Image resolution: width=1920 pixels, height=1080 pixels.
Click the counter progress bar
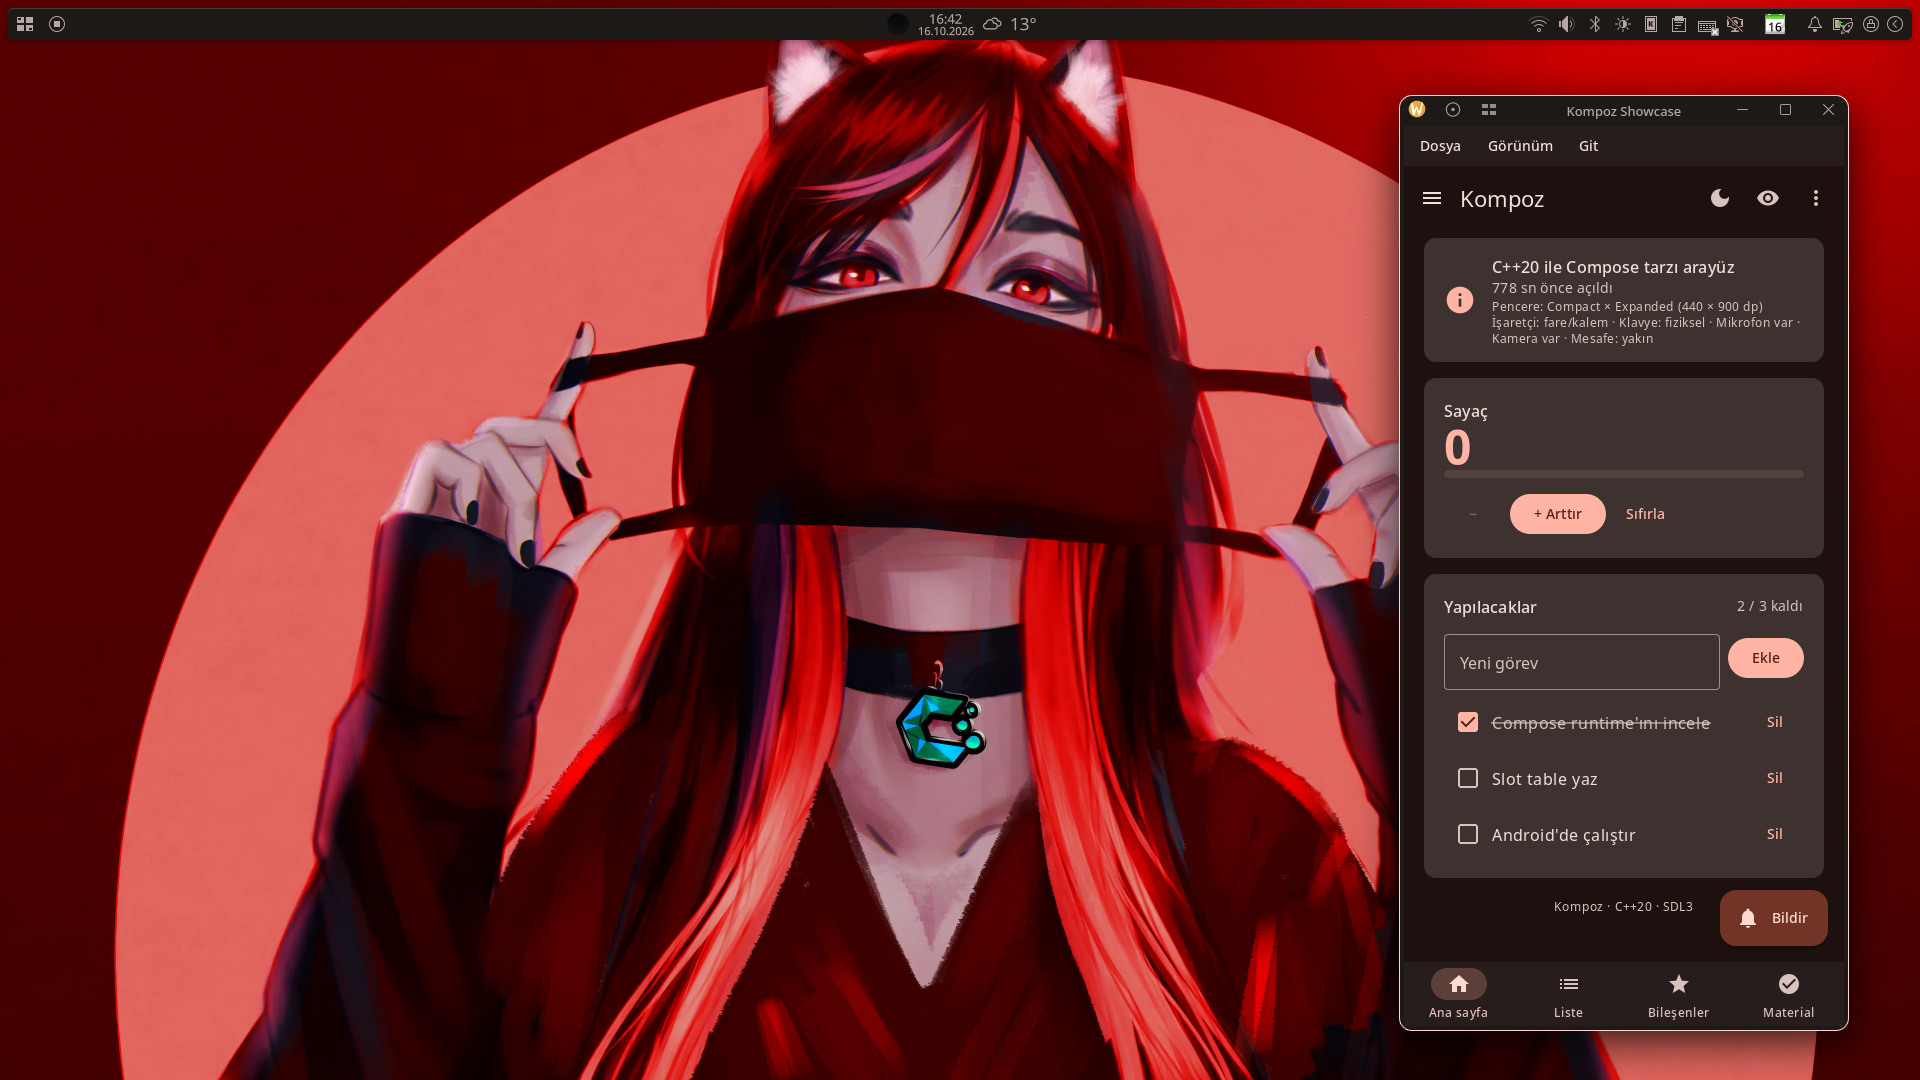(1624, 474)
